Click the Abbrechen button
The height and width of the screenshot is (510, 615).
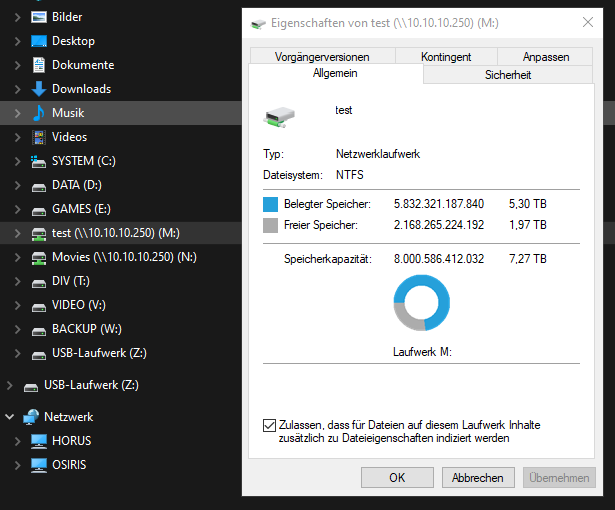point(478,477)
